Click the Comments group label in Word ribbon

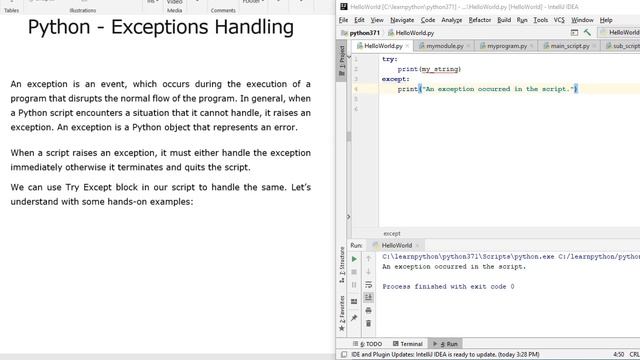tap(223, 10)
